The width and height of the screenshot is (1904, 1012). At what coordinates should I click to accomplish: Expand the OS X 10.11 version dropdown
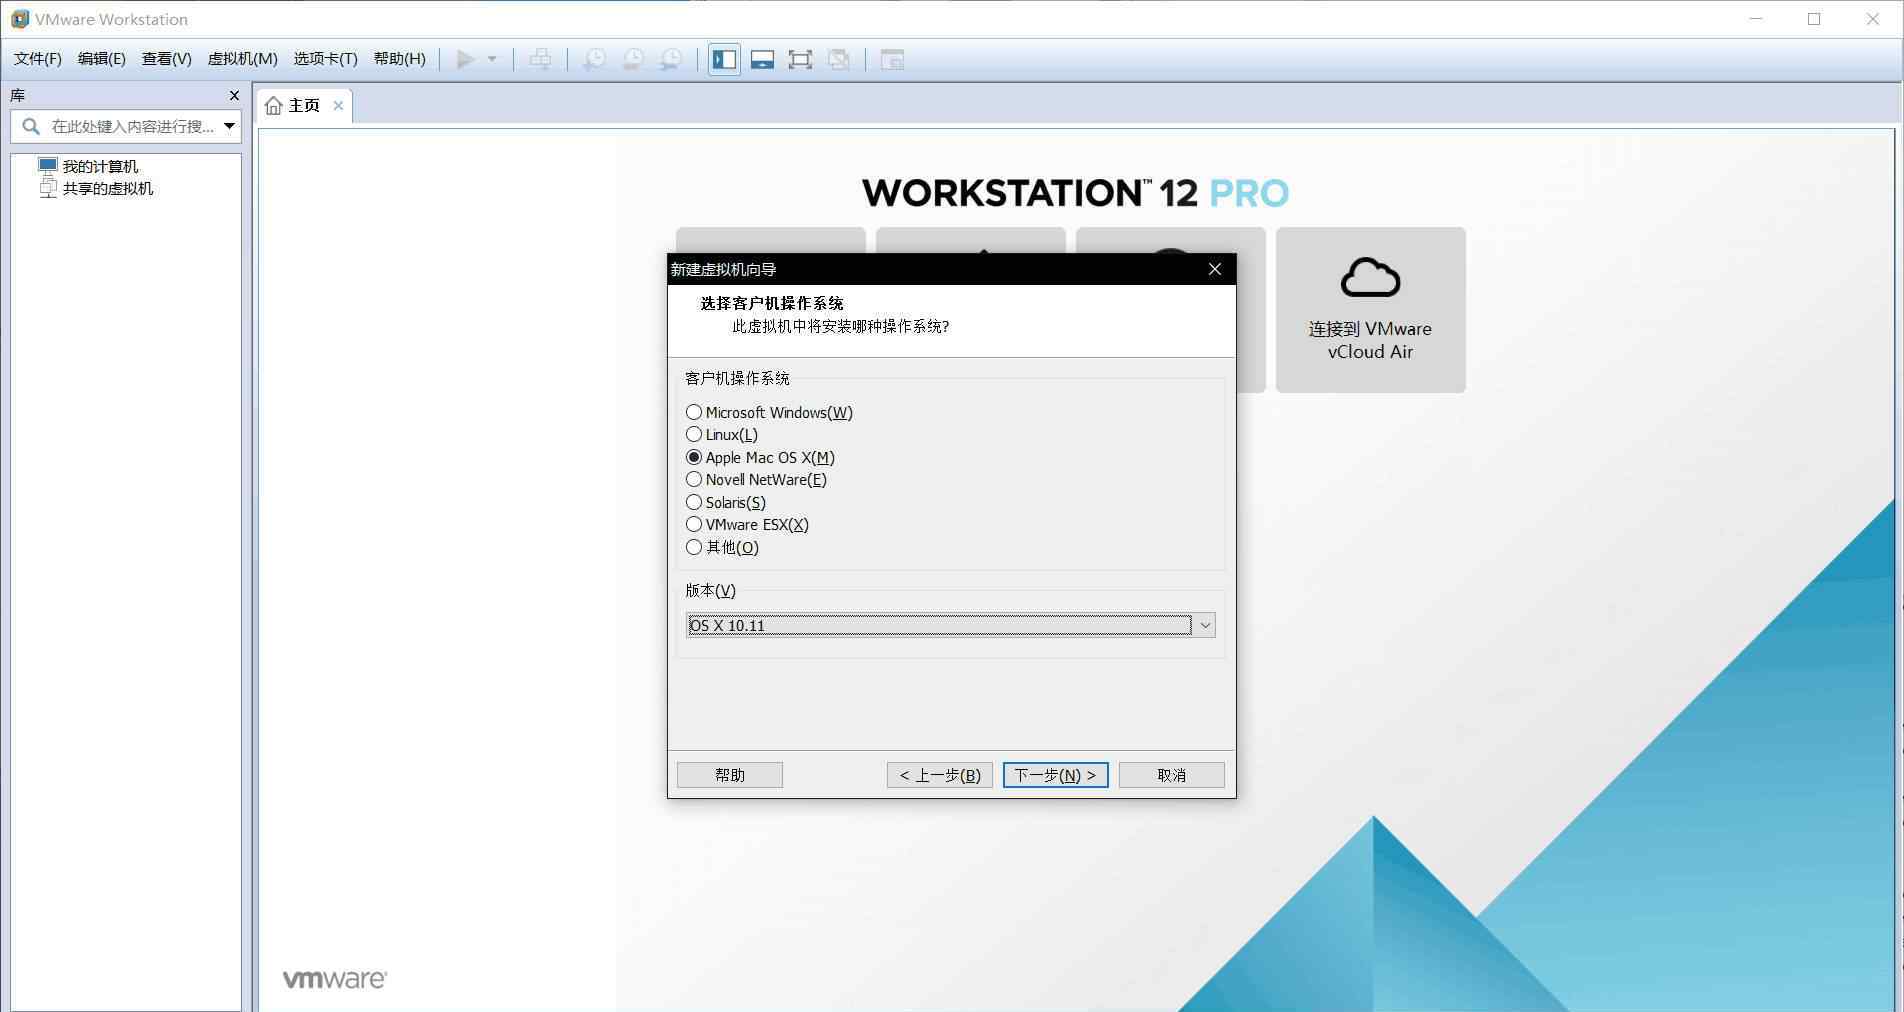(1205, 626)
